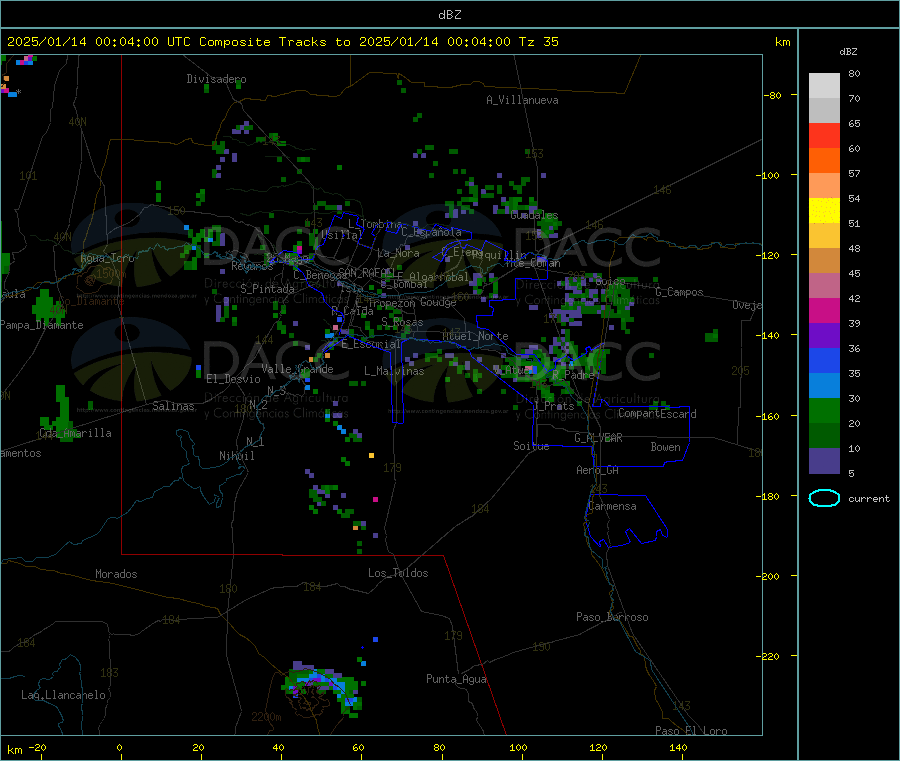Click the 'Bowen' map label
This screenshot has width=900, height=761.
coord(665,447)
